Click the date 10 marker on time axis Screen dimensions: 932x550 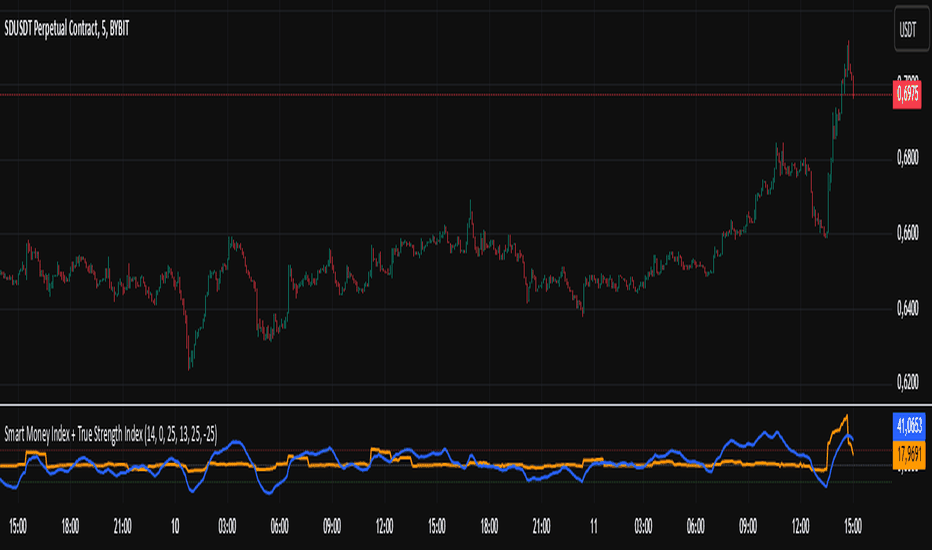[x=175, y=526]
